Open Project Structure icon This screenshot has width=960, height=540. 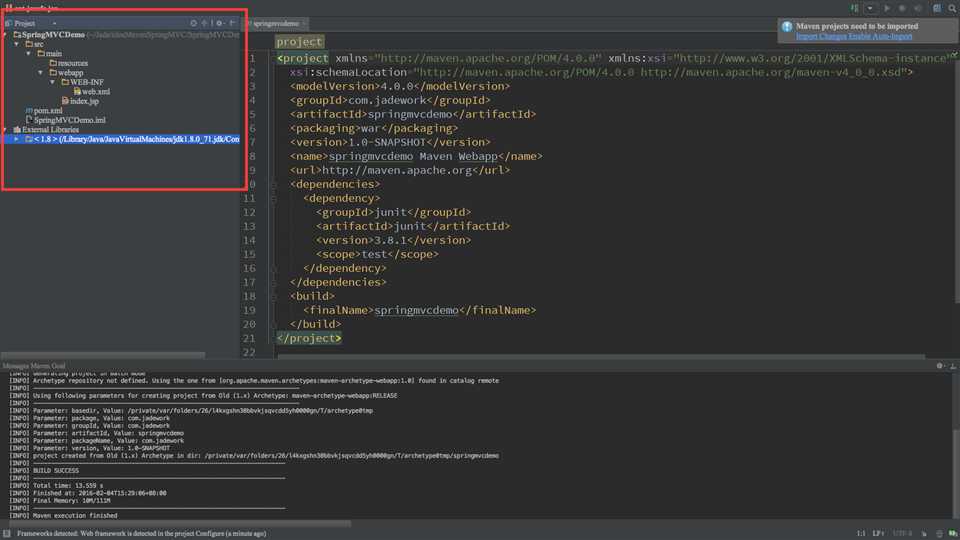(x=937, y=9)
